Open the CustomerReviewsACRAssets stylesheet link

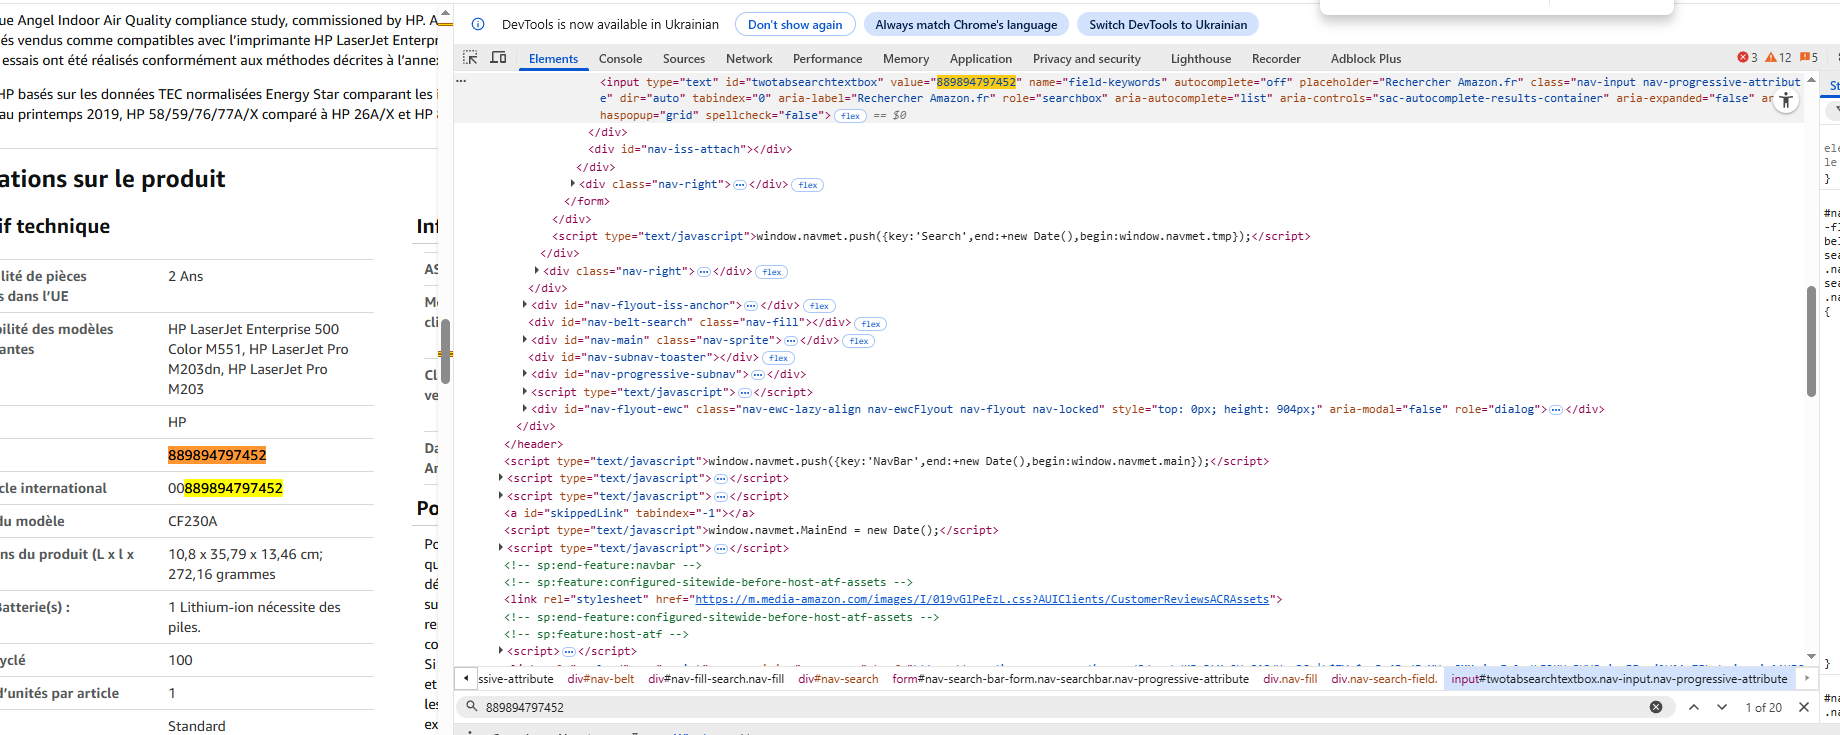click(x=982, y=599)
